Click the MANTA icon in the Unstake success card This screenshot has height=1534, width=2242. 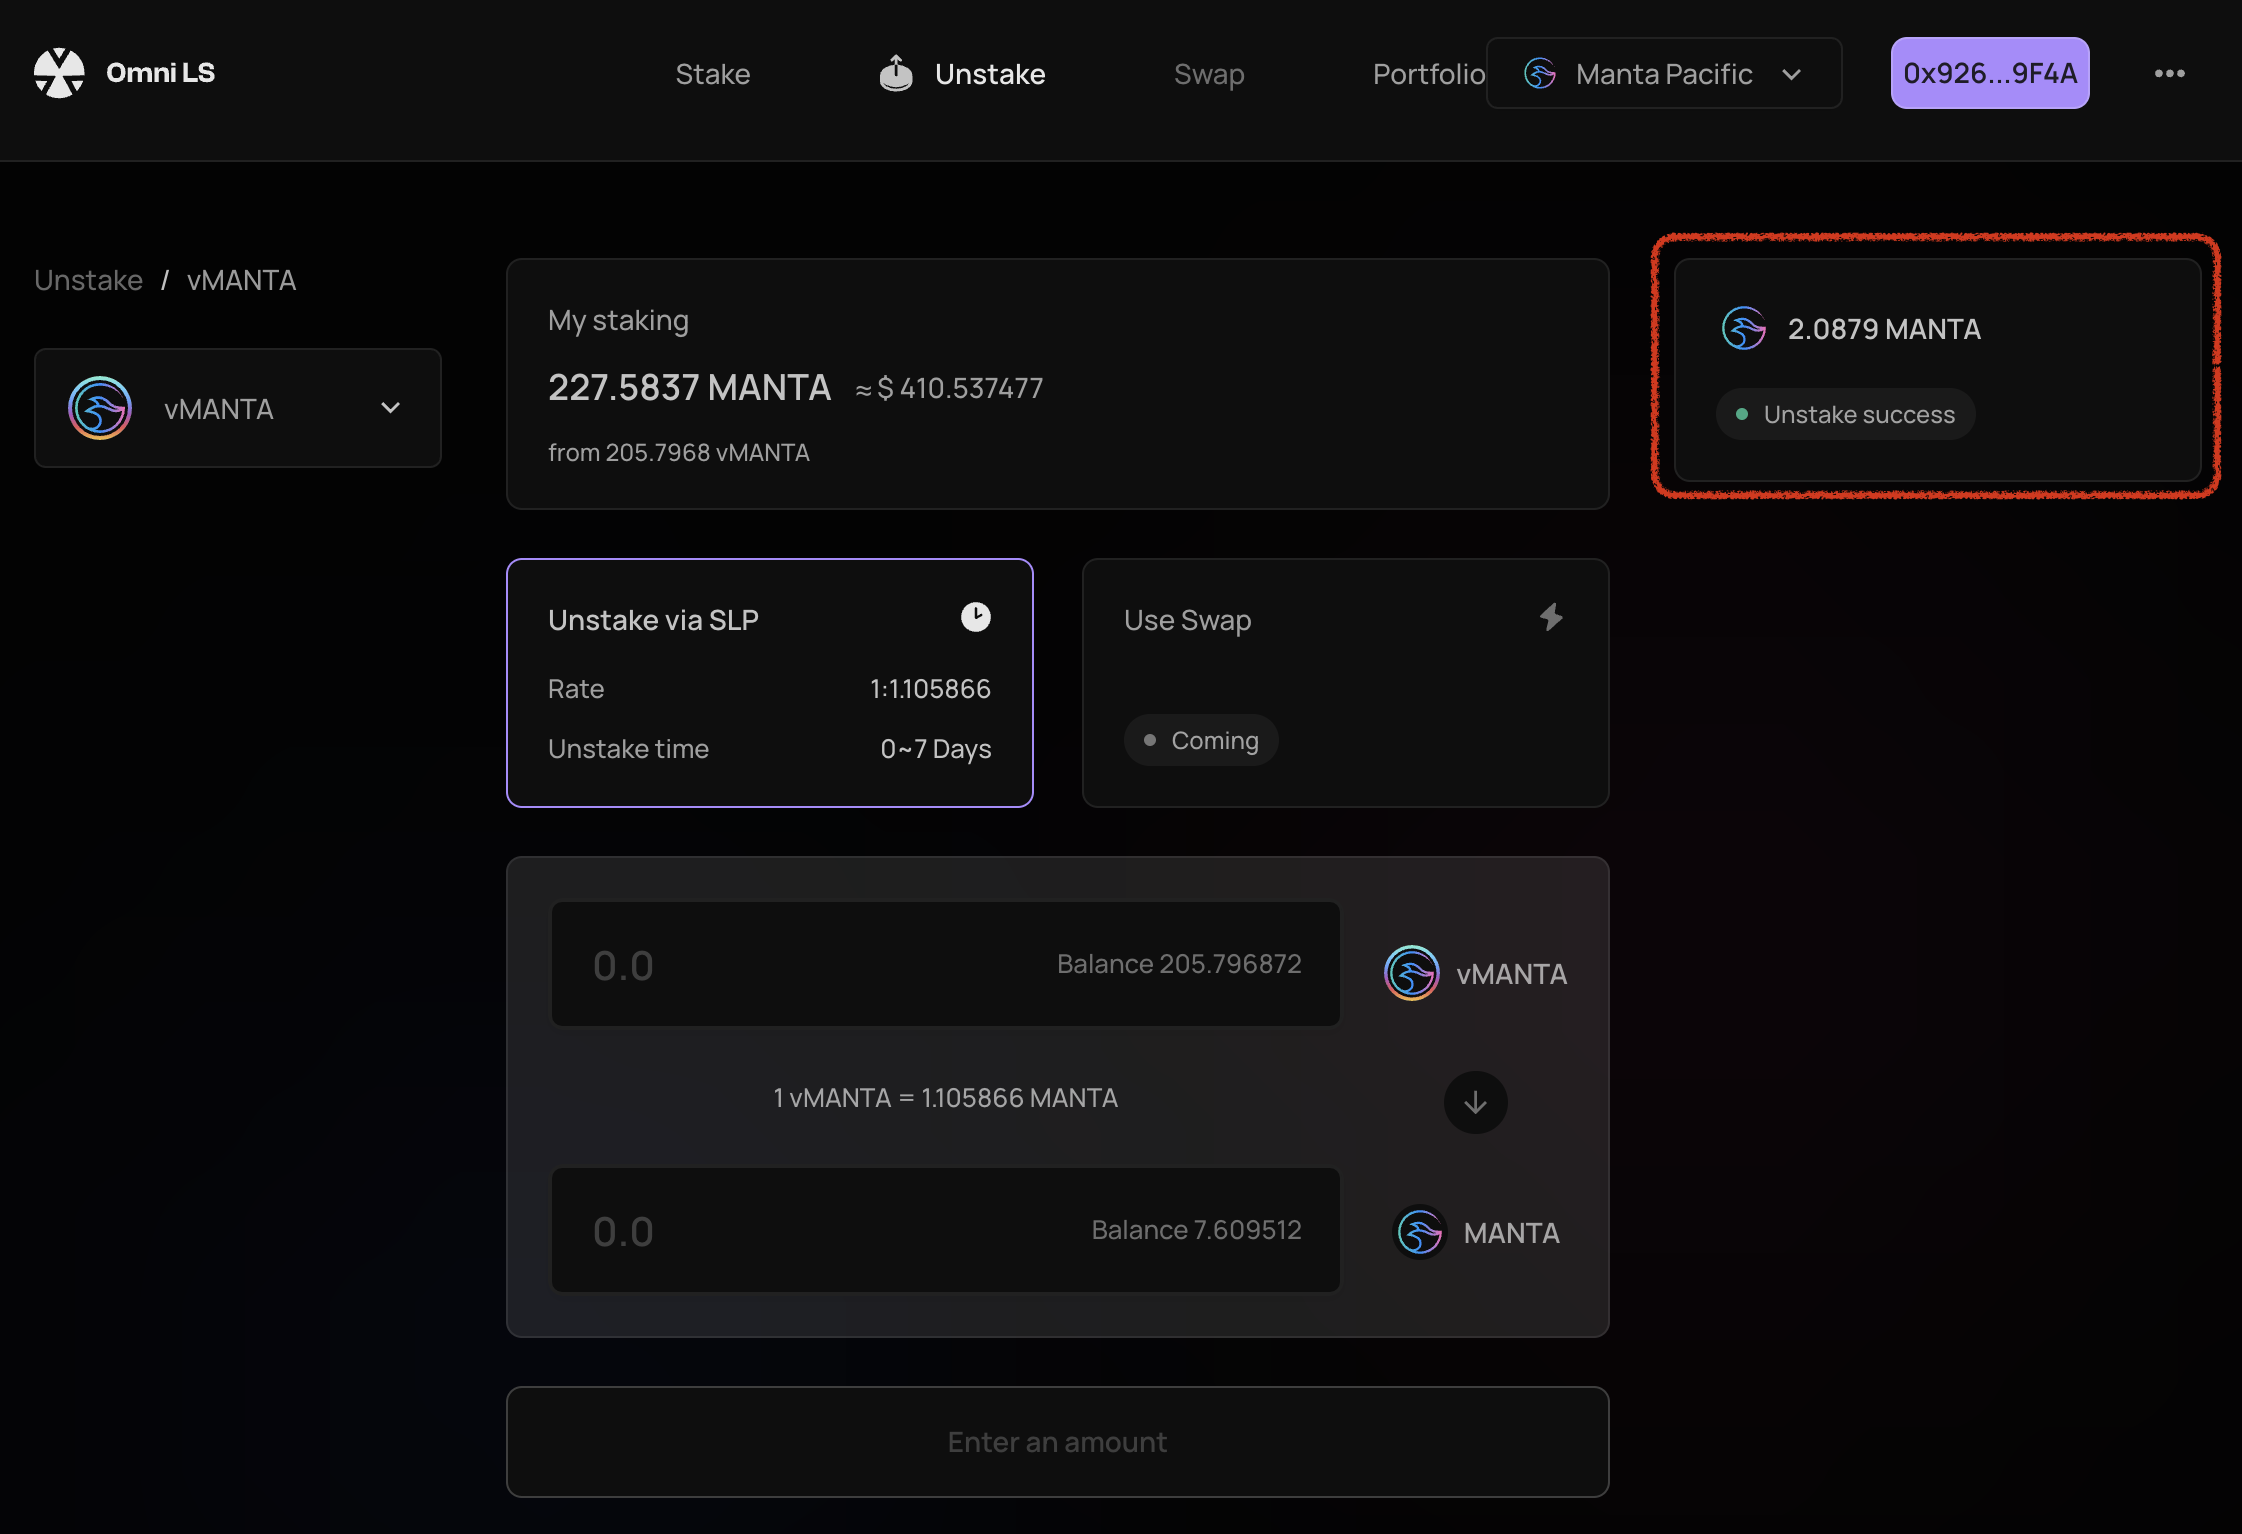coord(1743,328)
